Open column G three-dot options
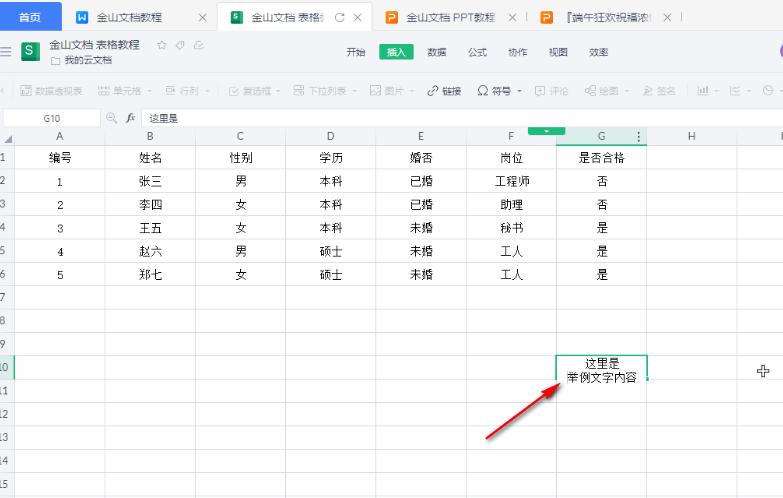Viewport: 783px width, 498px height. [639, 136]
